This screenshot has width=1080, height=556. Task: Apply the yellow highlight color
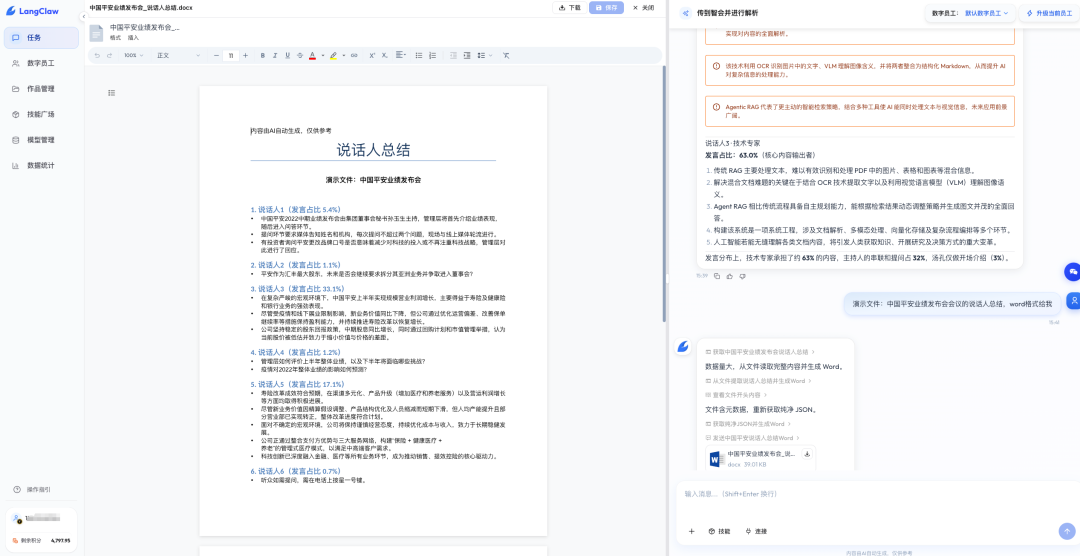(x=333, y=55)
